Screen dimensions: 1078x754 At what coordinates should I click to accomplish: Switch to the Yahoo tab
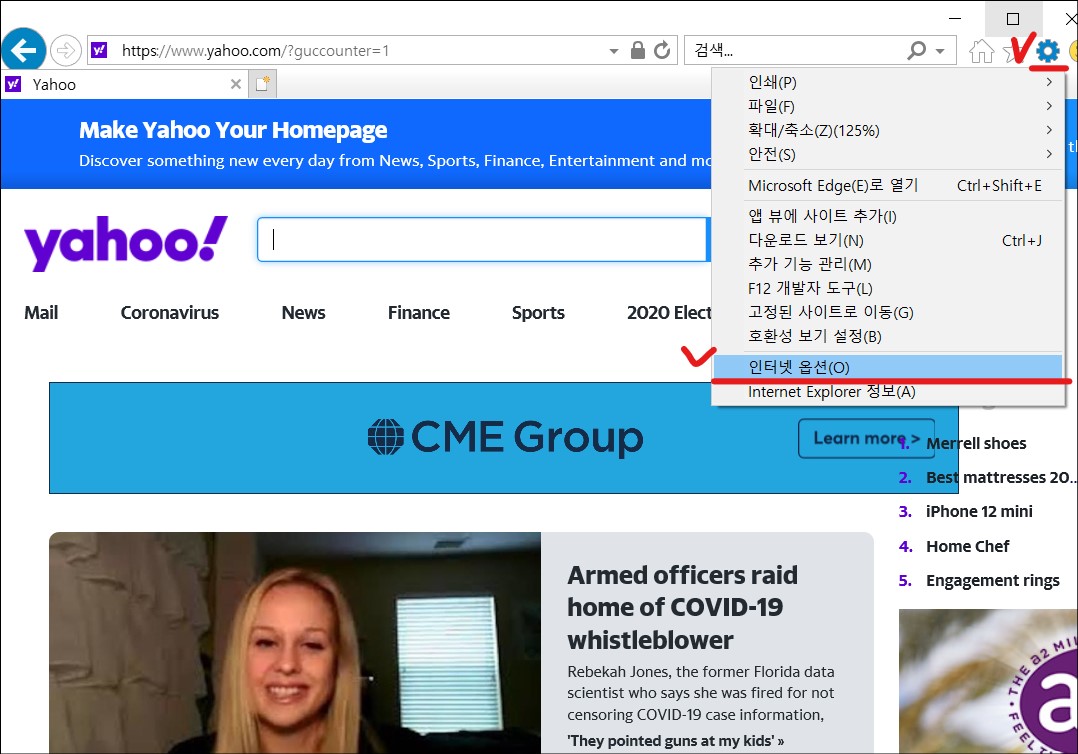pos(124,85)
